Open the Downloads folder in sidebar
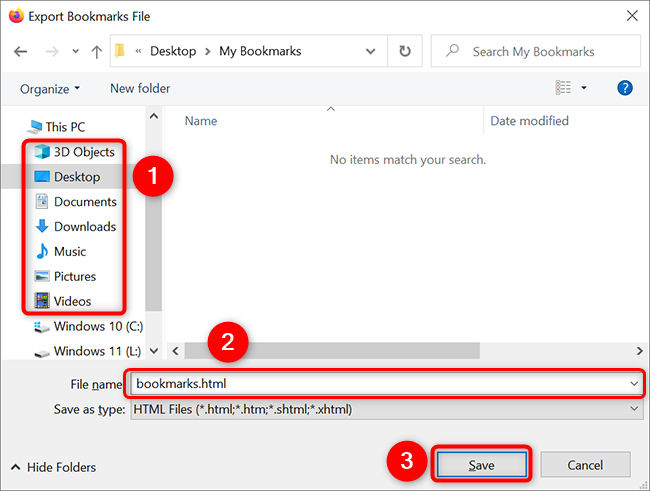 coord(84,226)
